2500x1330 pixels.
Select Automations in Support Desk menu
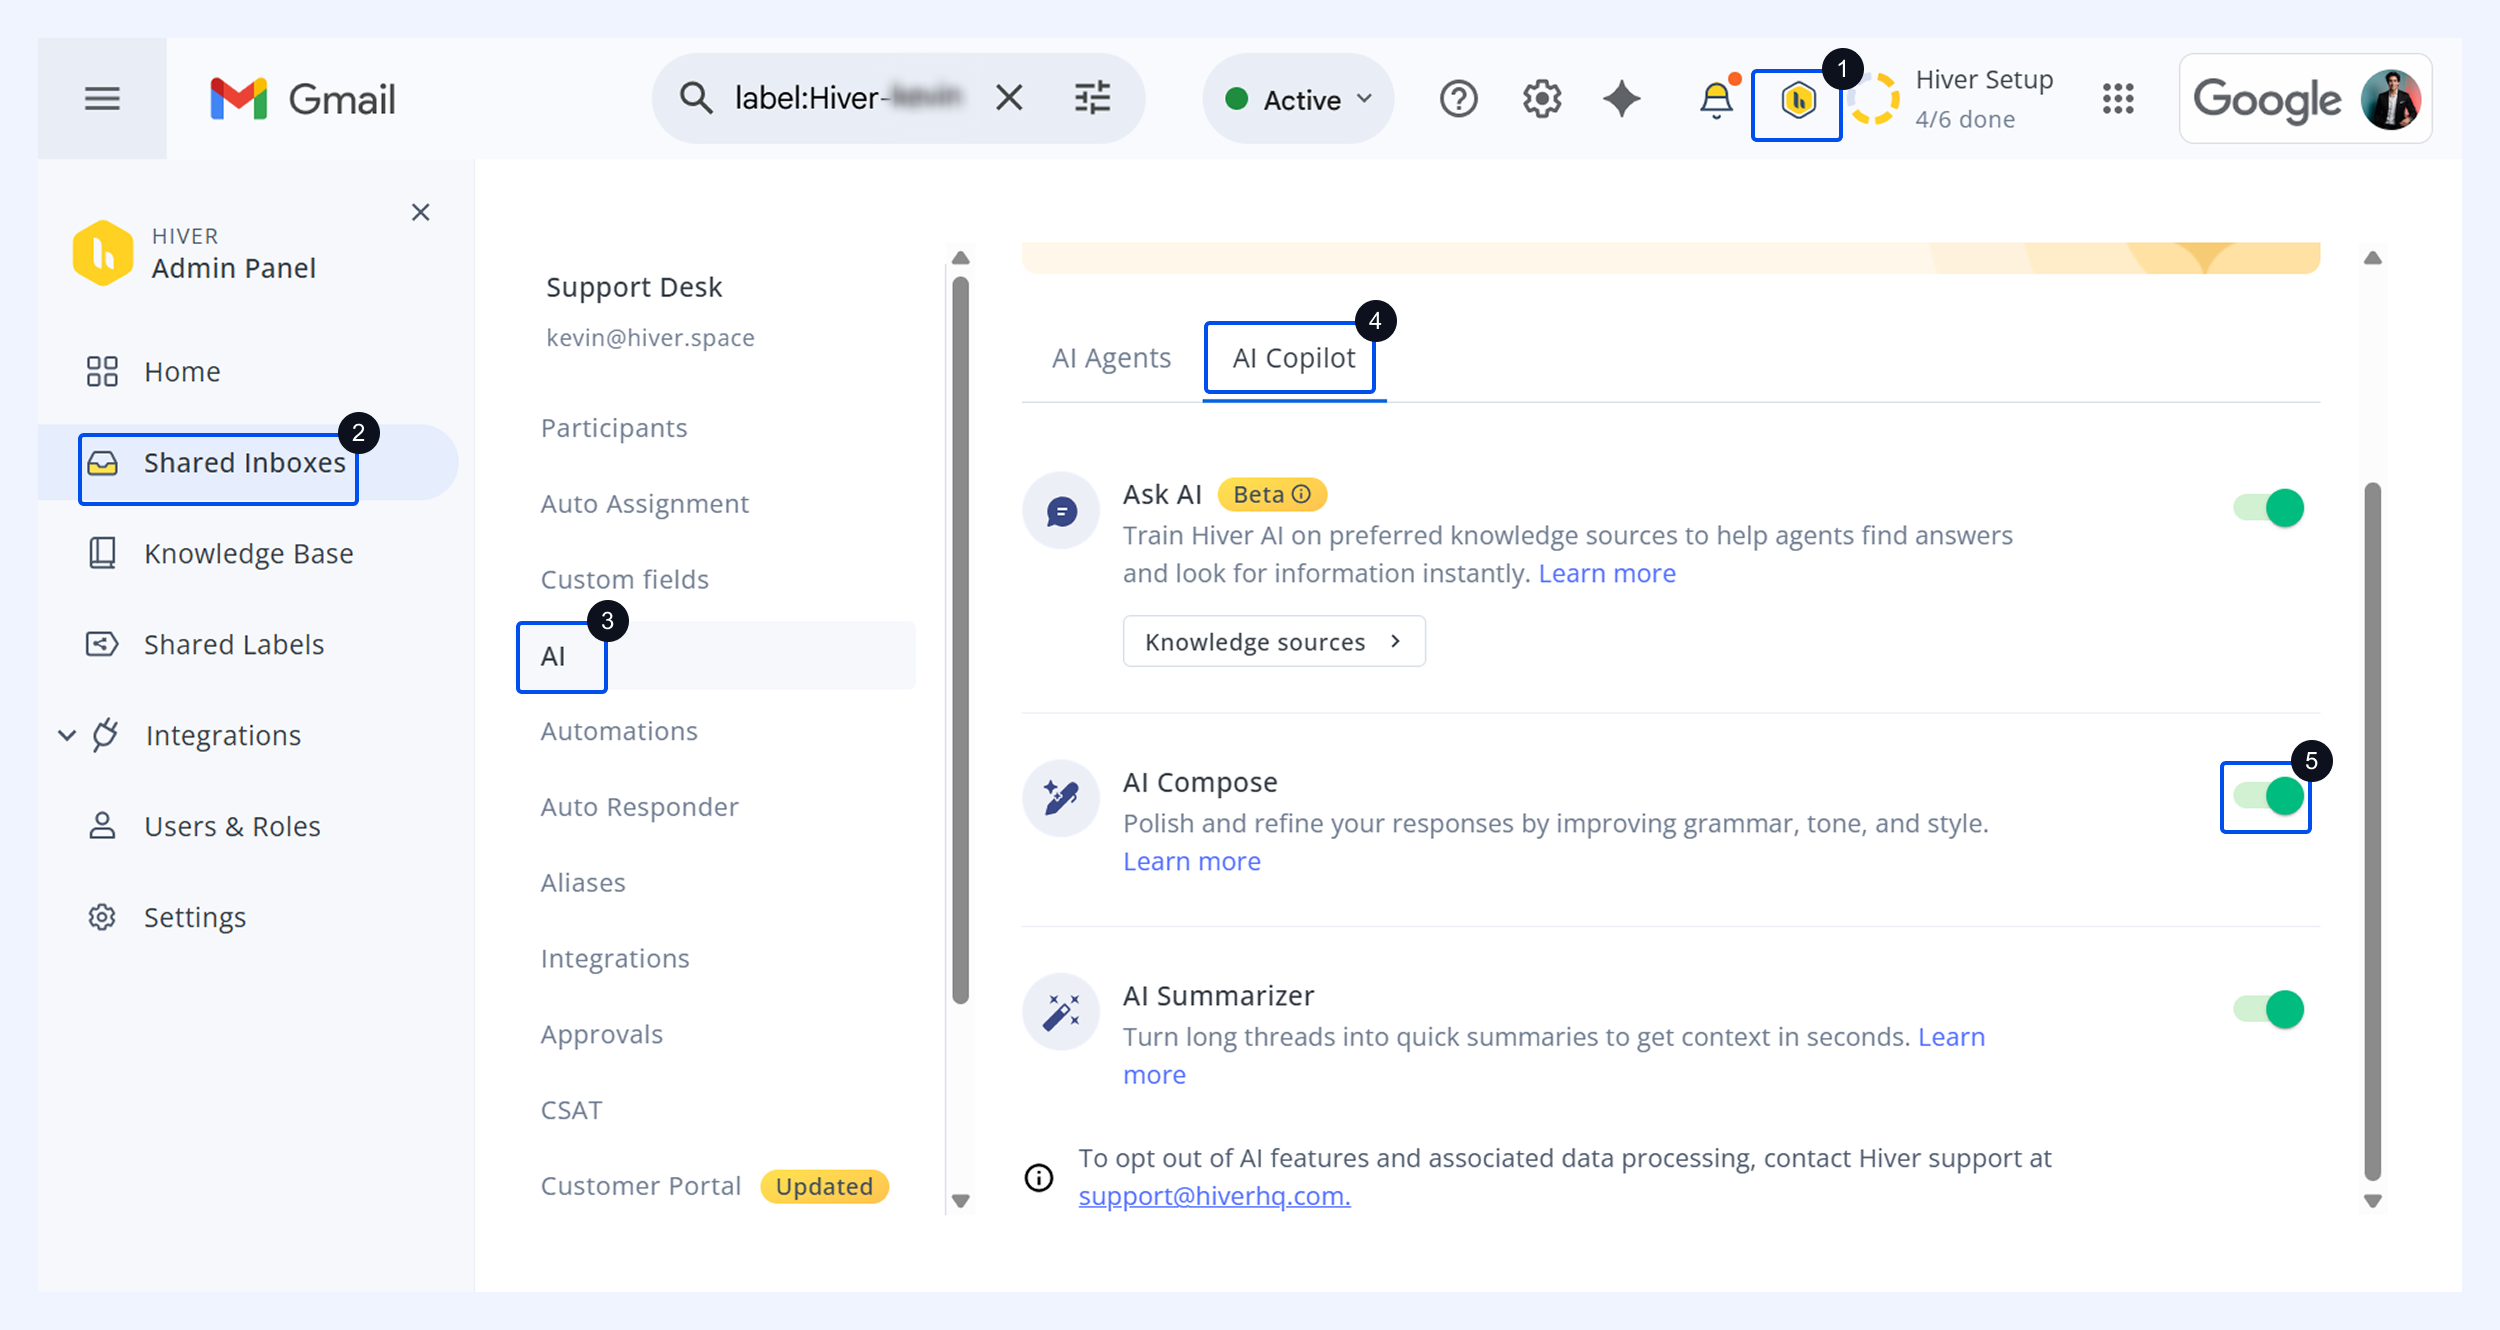619,732
